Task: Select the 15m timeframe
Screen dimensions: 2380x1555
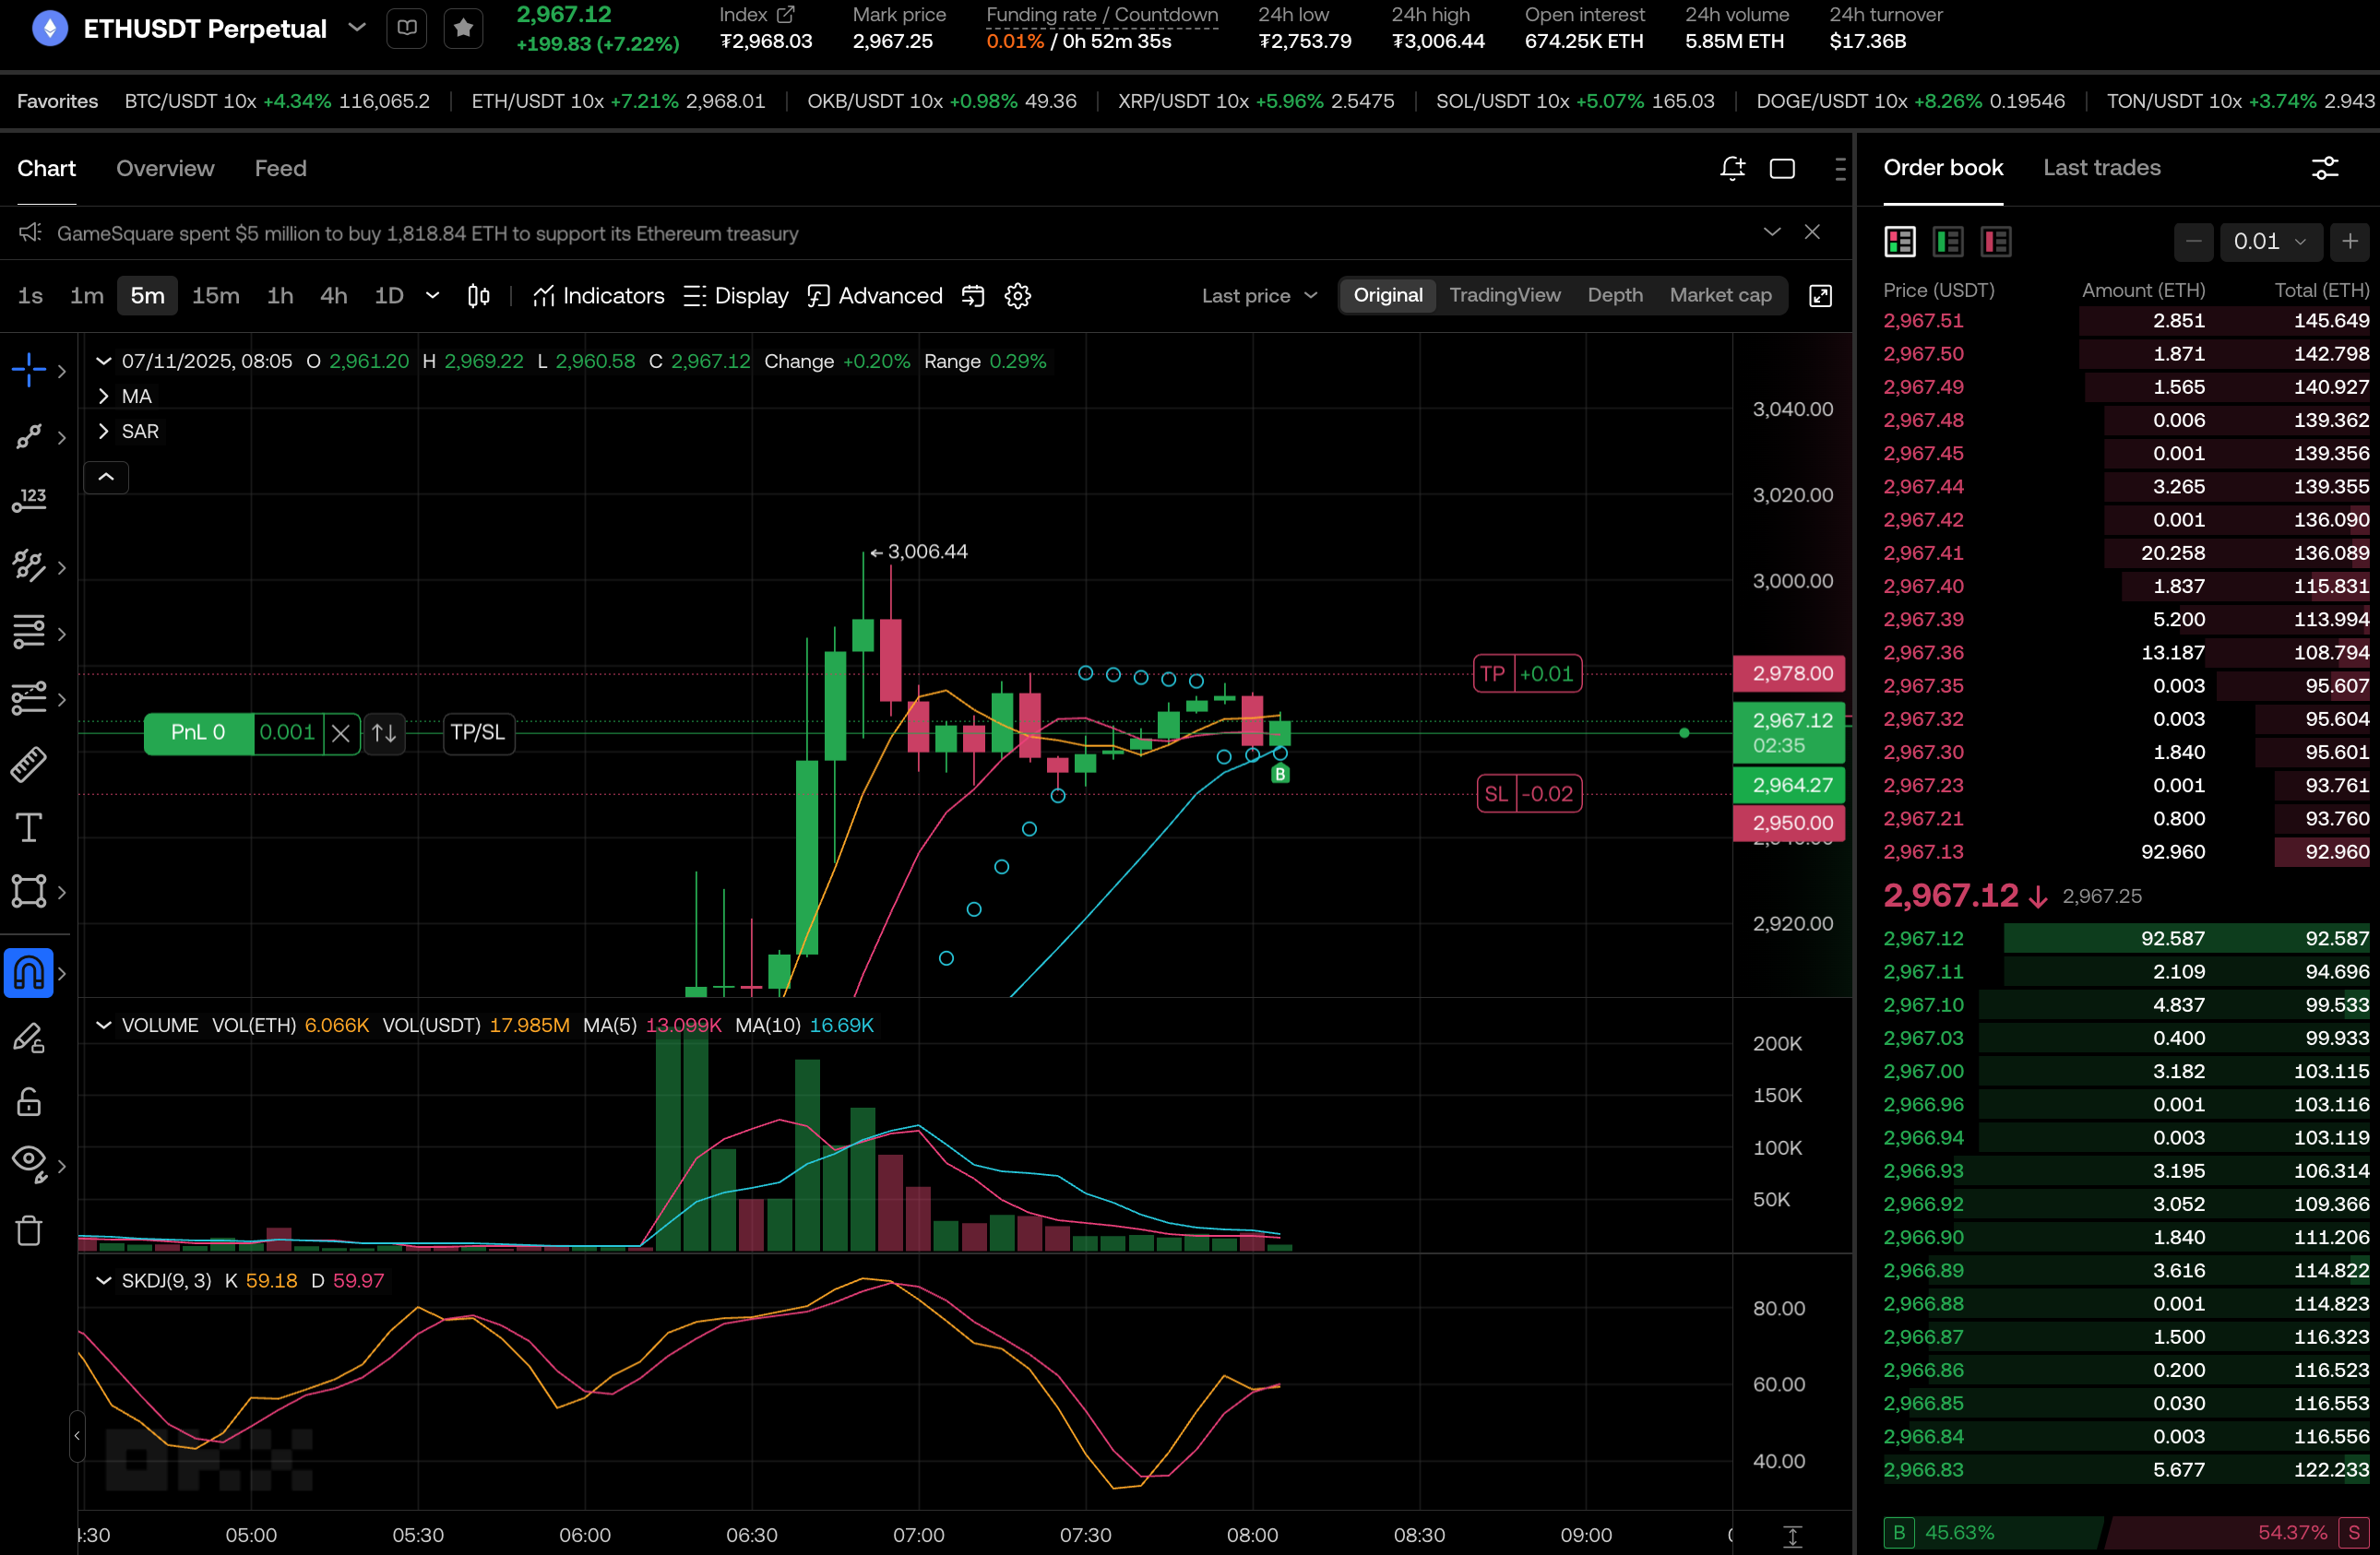Action: point(215,296)
